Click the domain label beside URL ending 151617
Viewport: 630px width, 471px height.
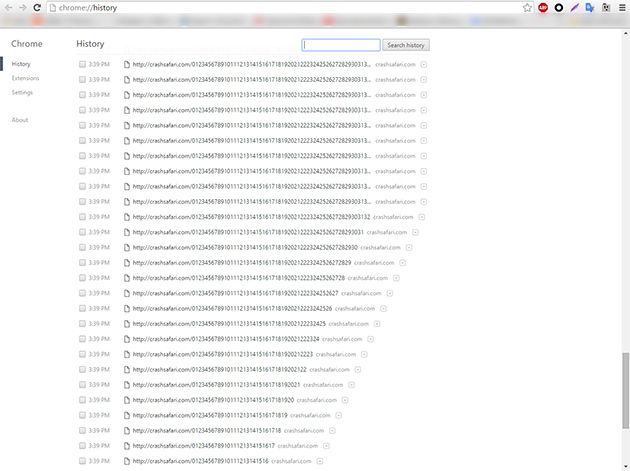point(298,446)
